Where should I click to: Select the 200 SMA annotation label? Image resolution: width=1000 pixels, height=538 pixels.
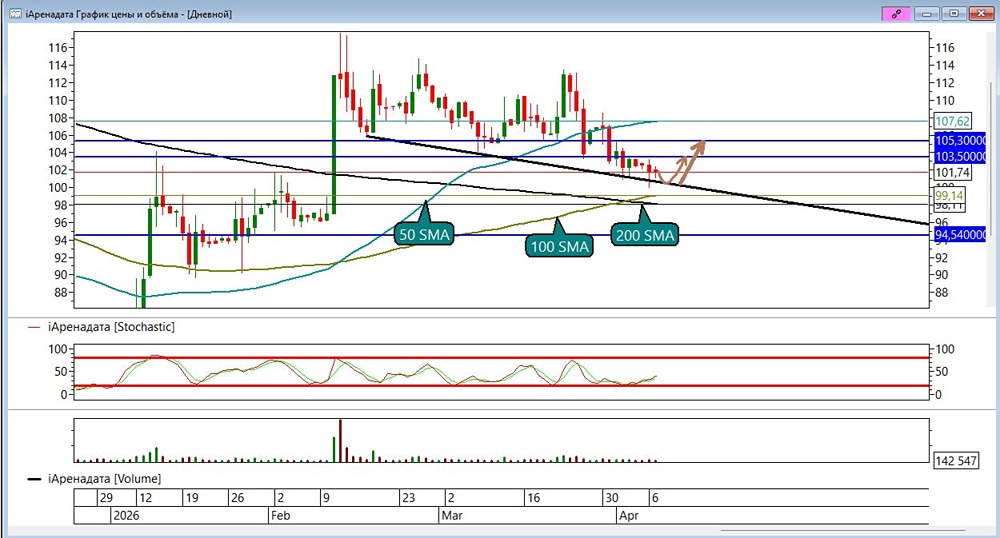645,235
